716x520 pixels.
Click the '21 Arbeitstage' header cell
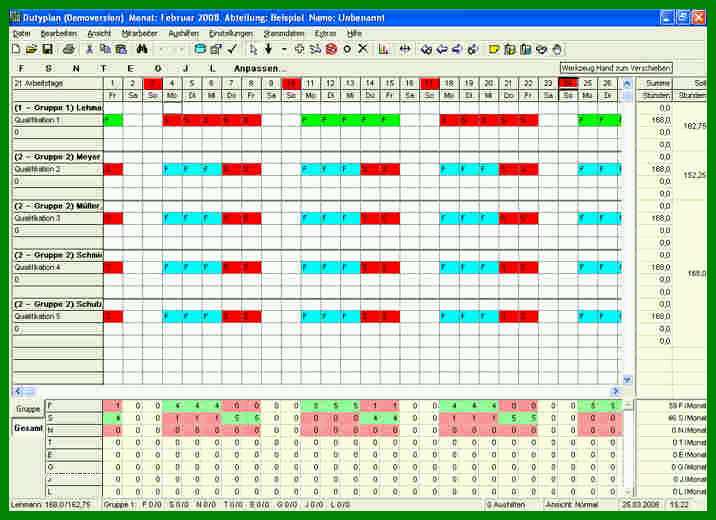58,84
